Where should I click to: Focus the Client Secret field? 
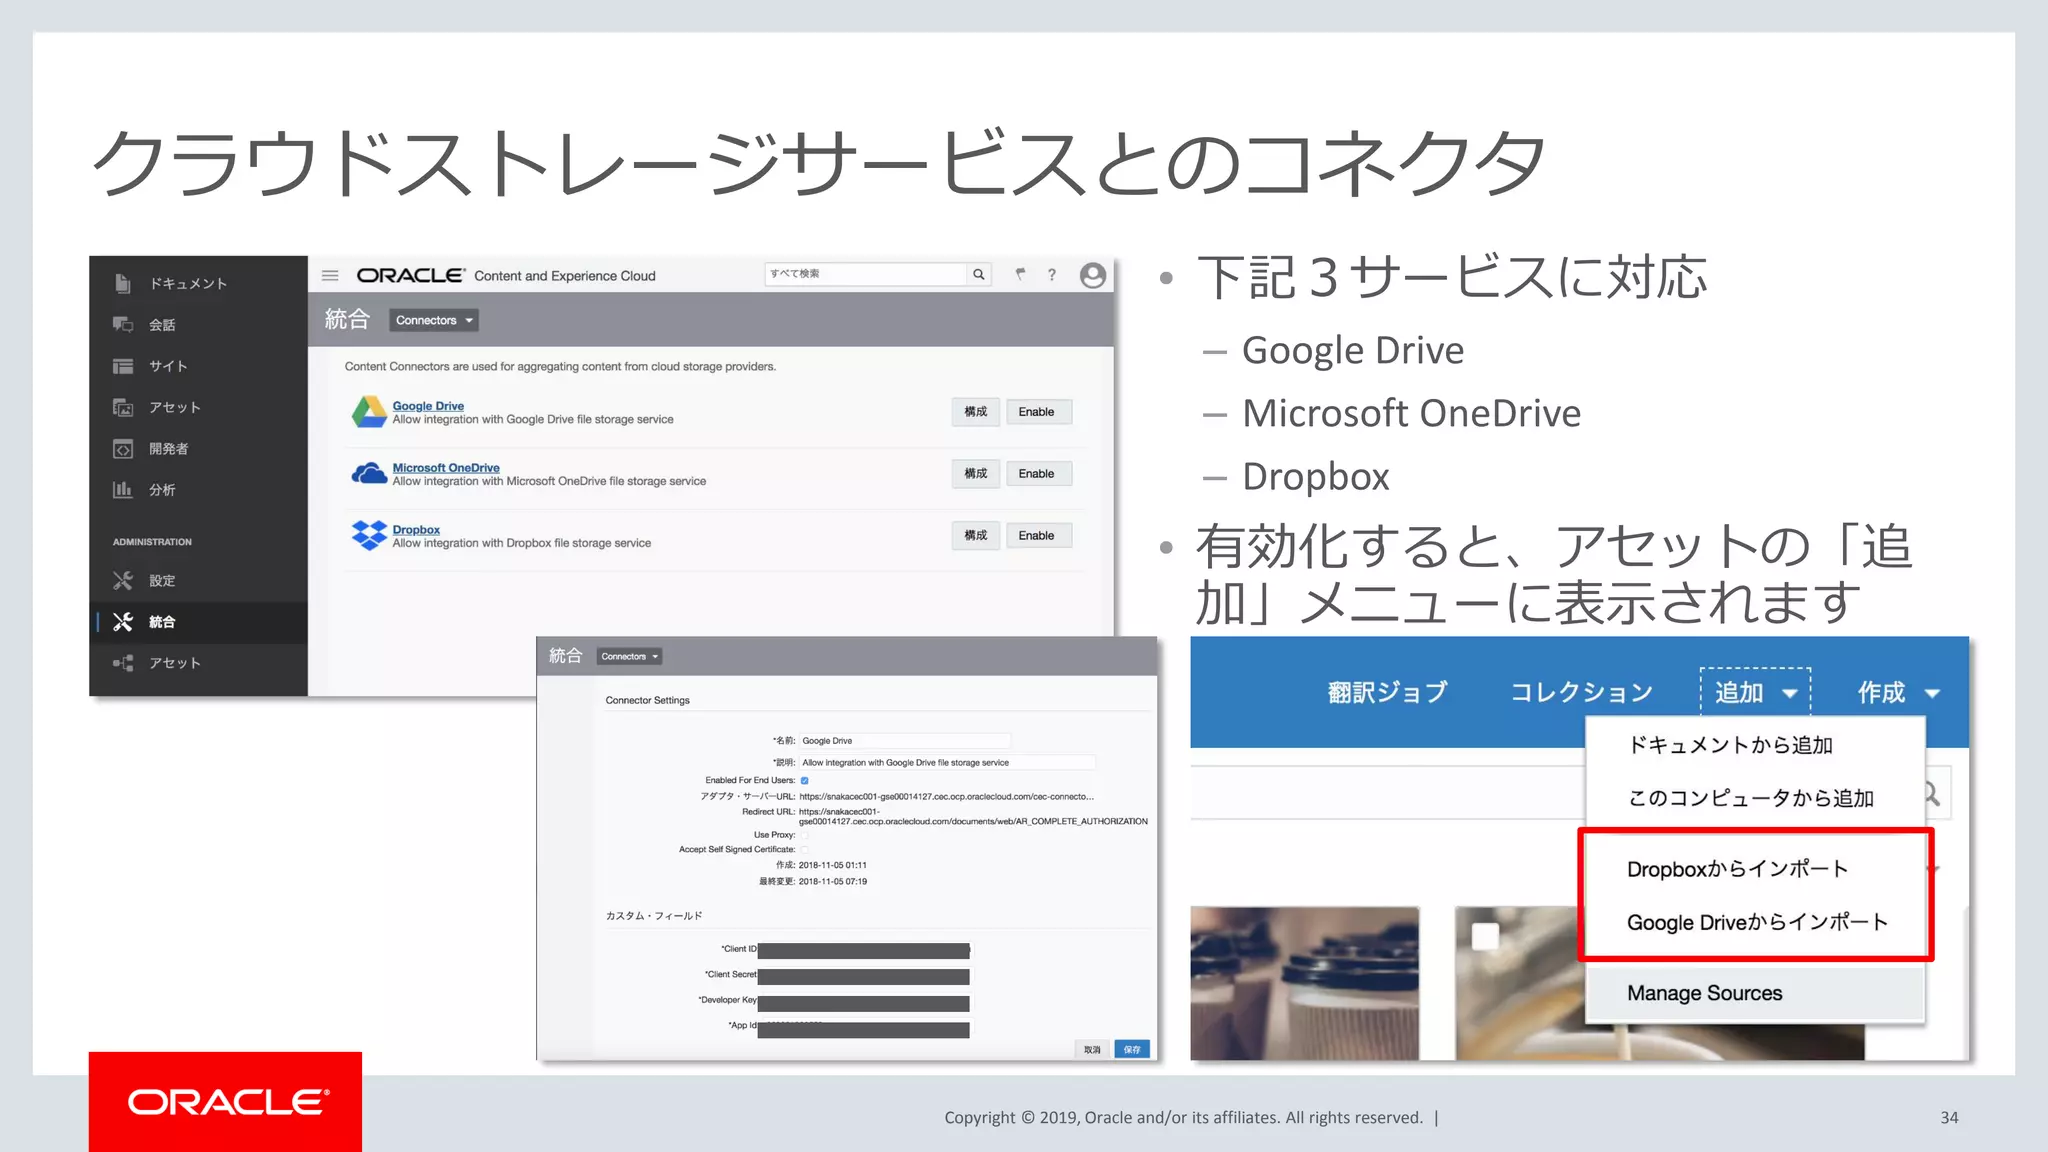pyautogui.click(x=864, y=977)
